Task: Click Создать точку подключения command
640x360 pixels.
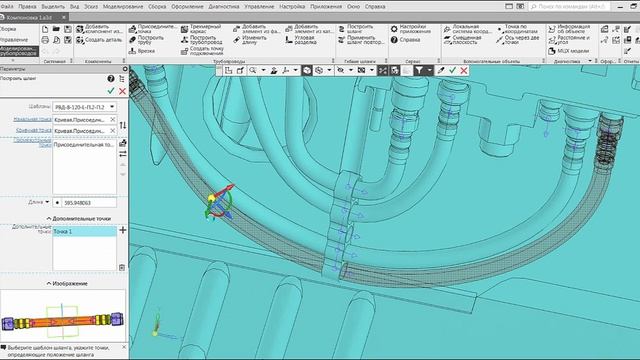Action: pyautogui.click(x=202, y=51)
